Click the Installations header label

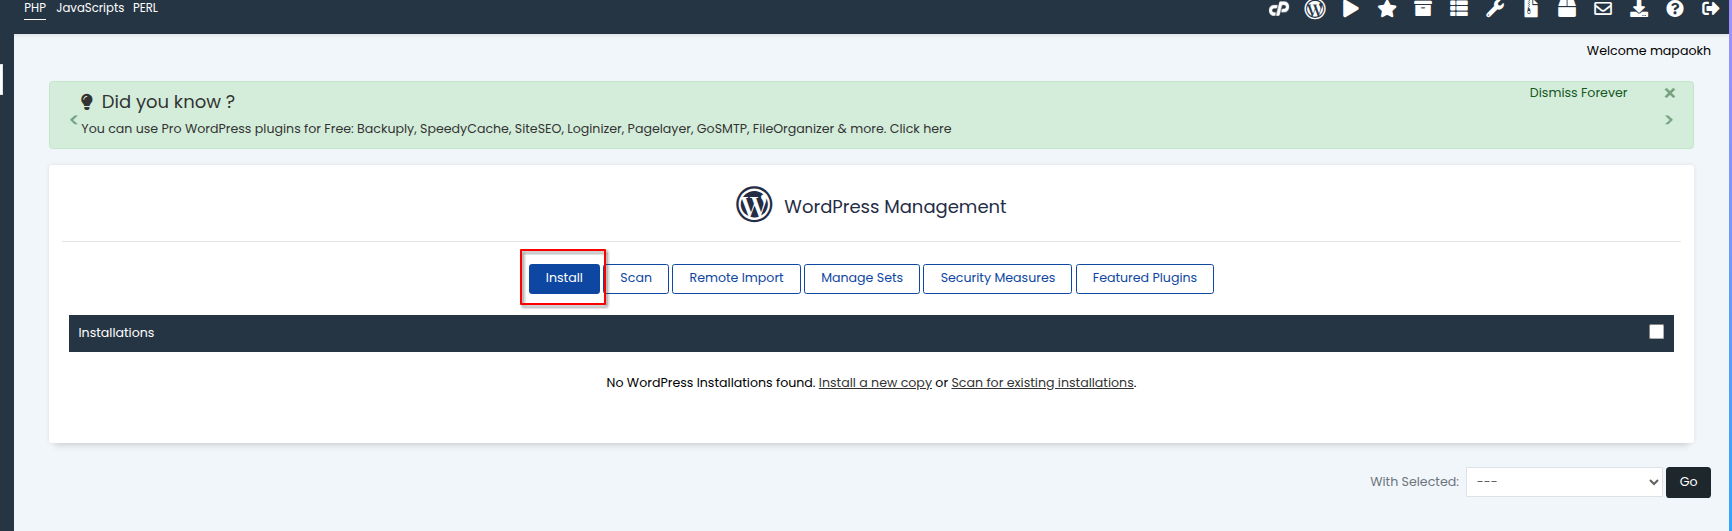116,333
